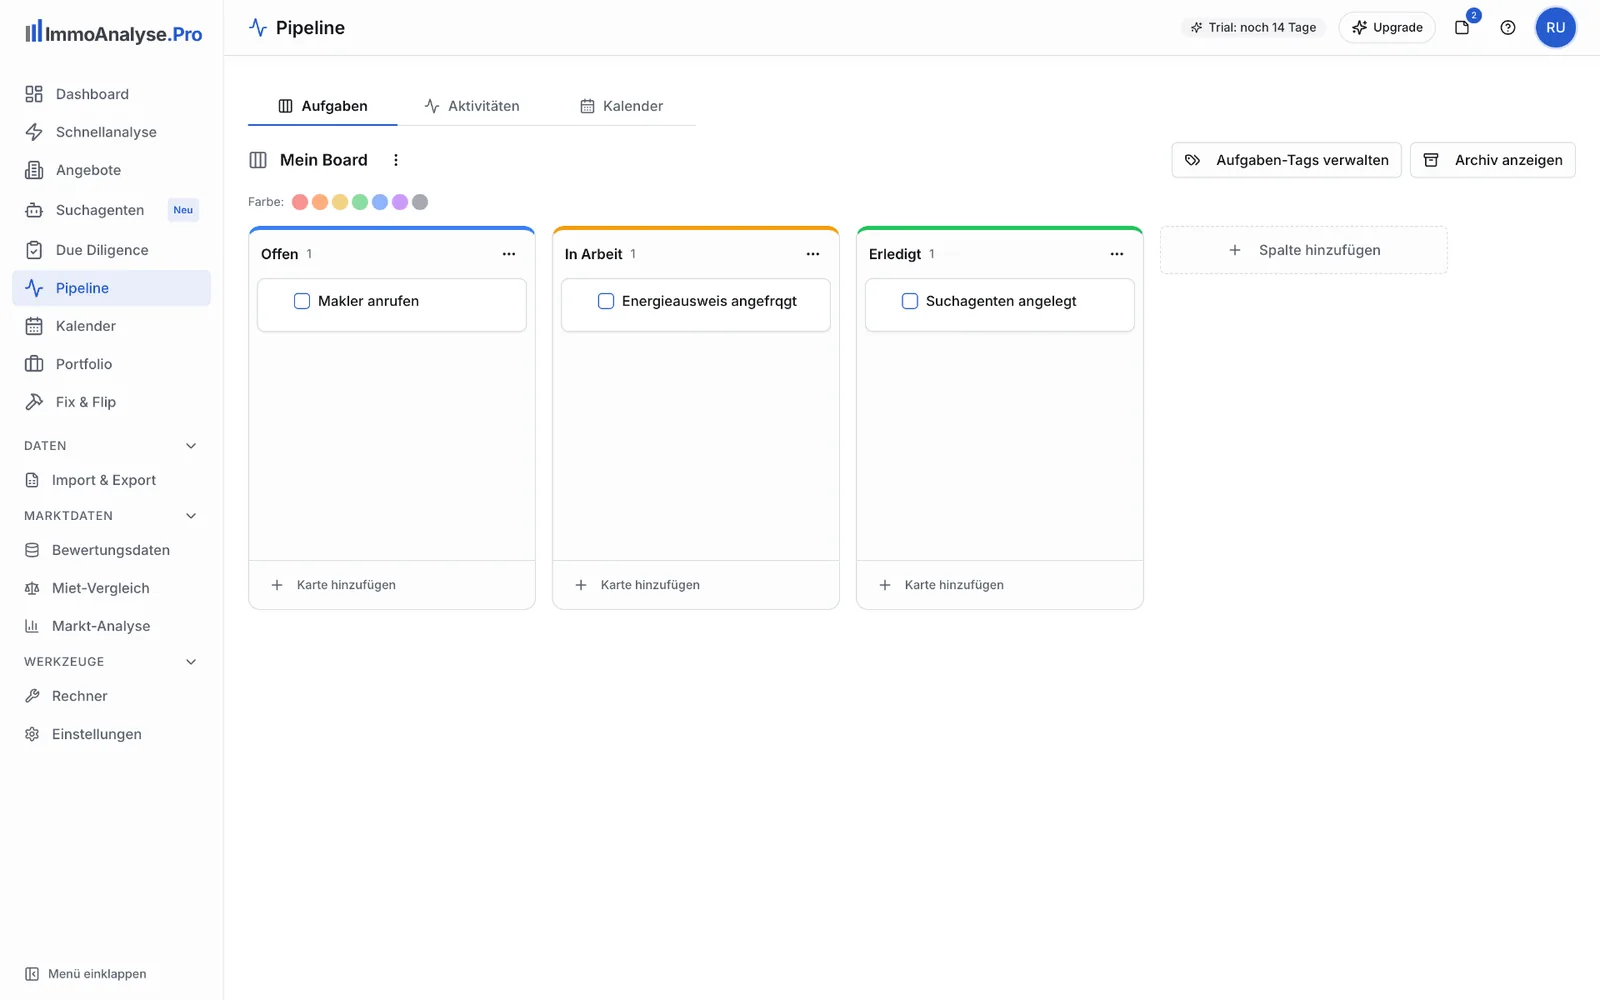Pick the red board color swatch

[300, 202]
